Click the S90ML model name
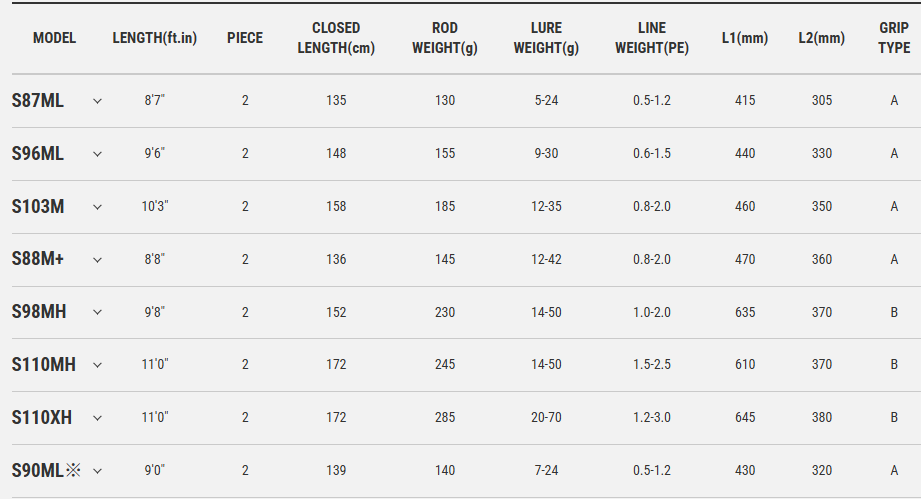The image size is (921, 499). tap(38, 471)
